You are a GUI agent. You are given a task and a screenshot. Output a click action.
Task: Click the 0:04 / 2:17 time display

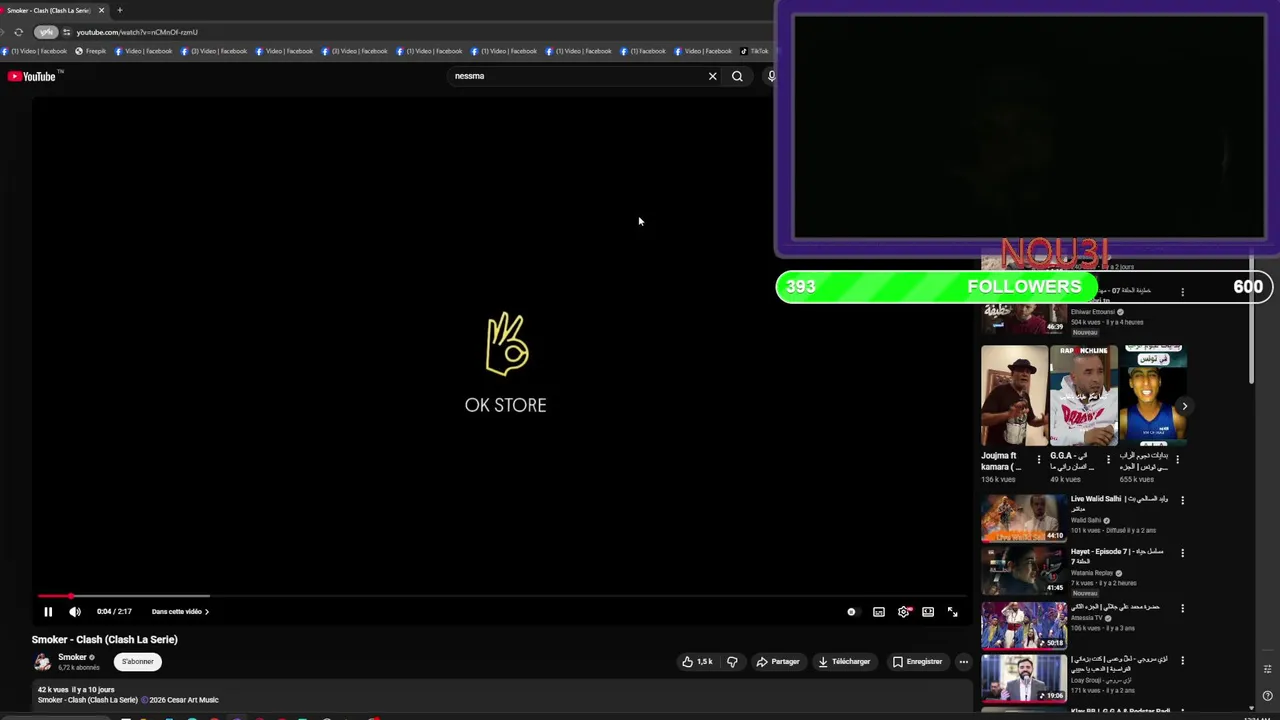114,612
